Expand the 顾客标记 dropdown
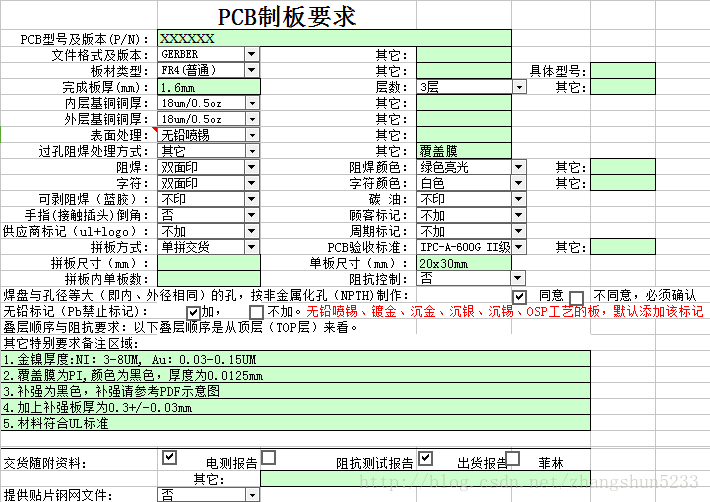The image size is (710, 502). [519, 215]
